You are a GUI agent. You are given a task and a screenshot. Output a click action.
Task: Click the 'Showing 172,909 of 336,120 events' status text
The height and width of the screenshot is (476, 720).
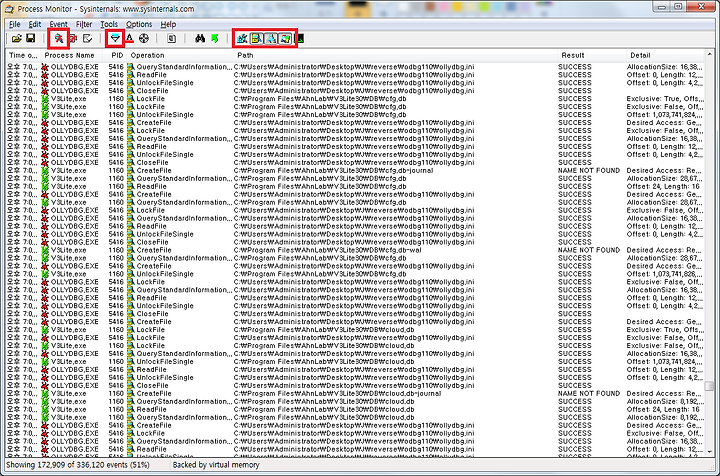pyautogui.click(x=78, y=465)
